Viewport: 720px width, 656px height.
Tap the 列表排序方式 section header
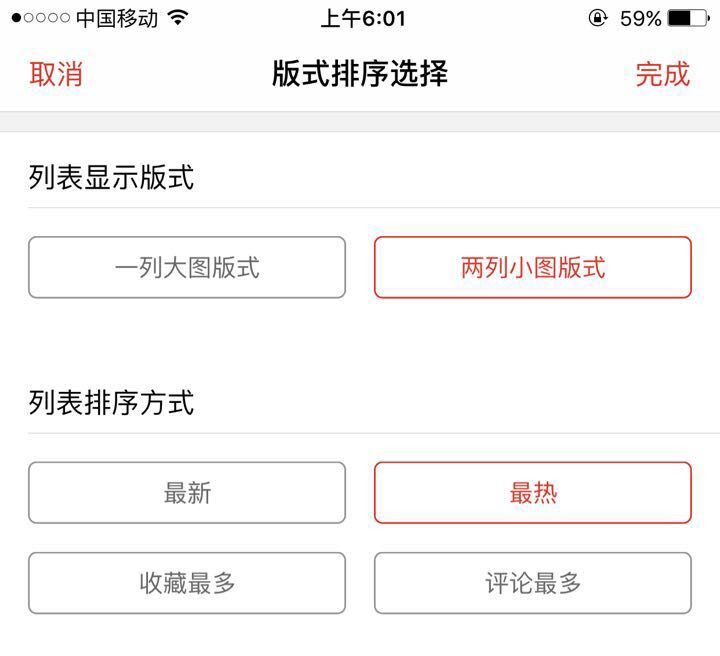click(x=111, y=403)
